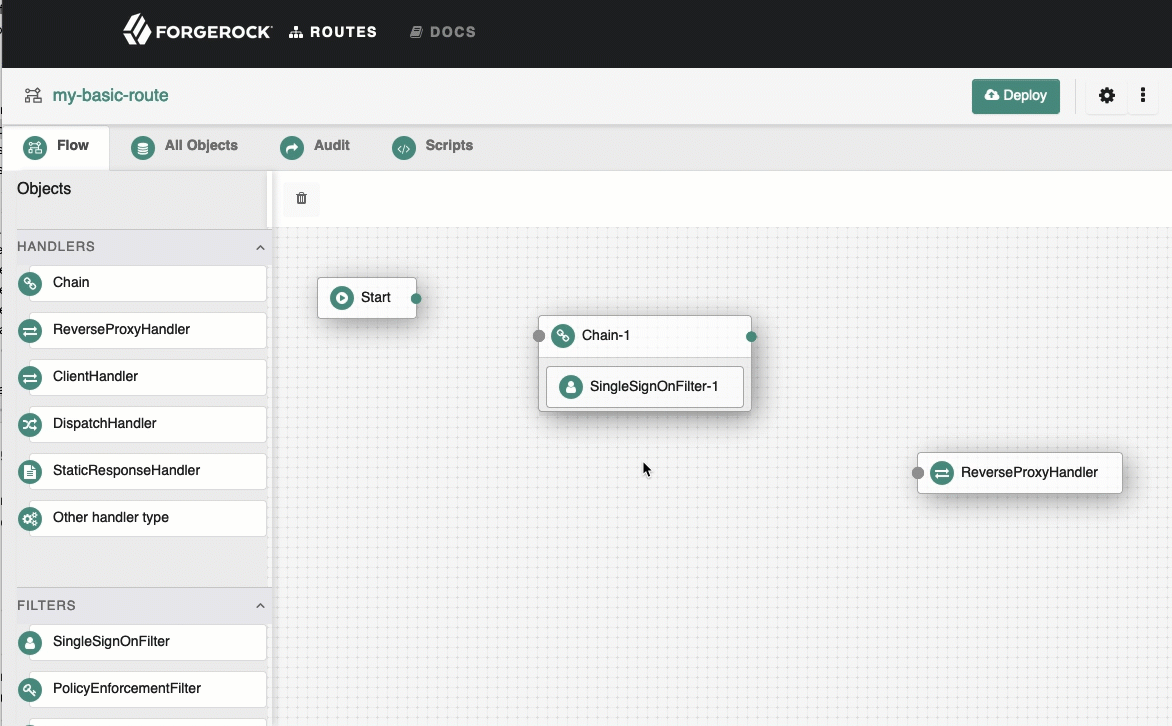The width and height of the screenshot is (1172, 726).
Task: Click the Handlers section header
Action: (142, 247)
